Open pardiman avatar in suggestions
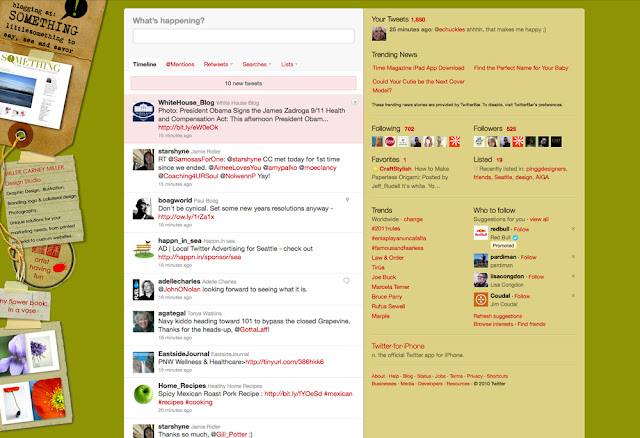 481,260
